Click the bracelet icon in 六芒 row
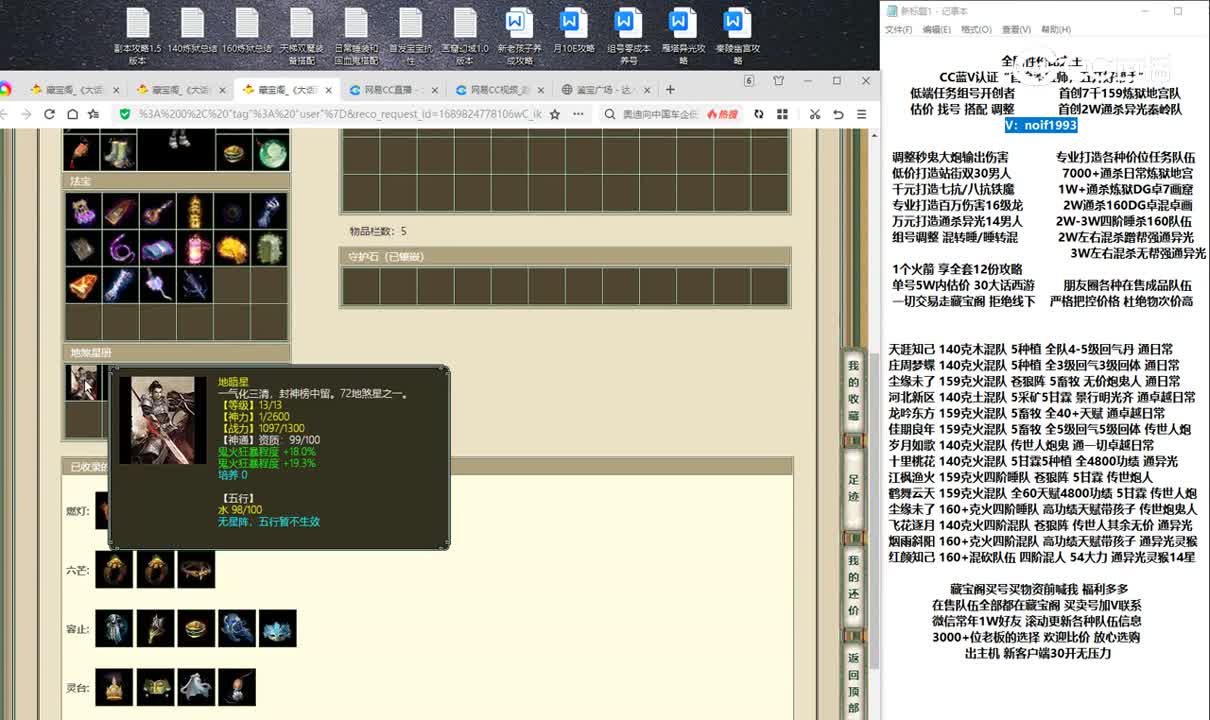The image size is (1210, 720). point(197,569)
